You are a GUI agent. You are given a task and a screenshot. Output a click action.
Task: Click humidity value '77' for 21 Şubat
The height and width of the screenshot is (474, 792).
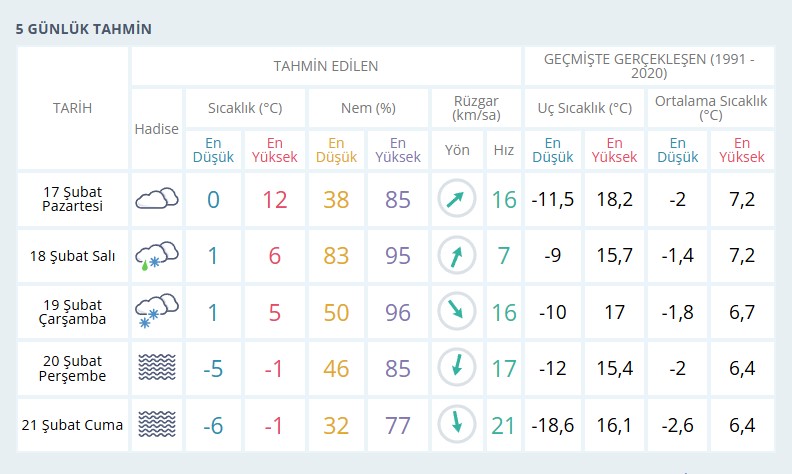point(398,425)
